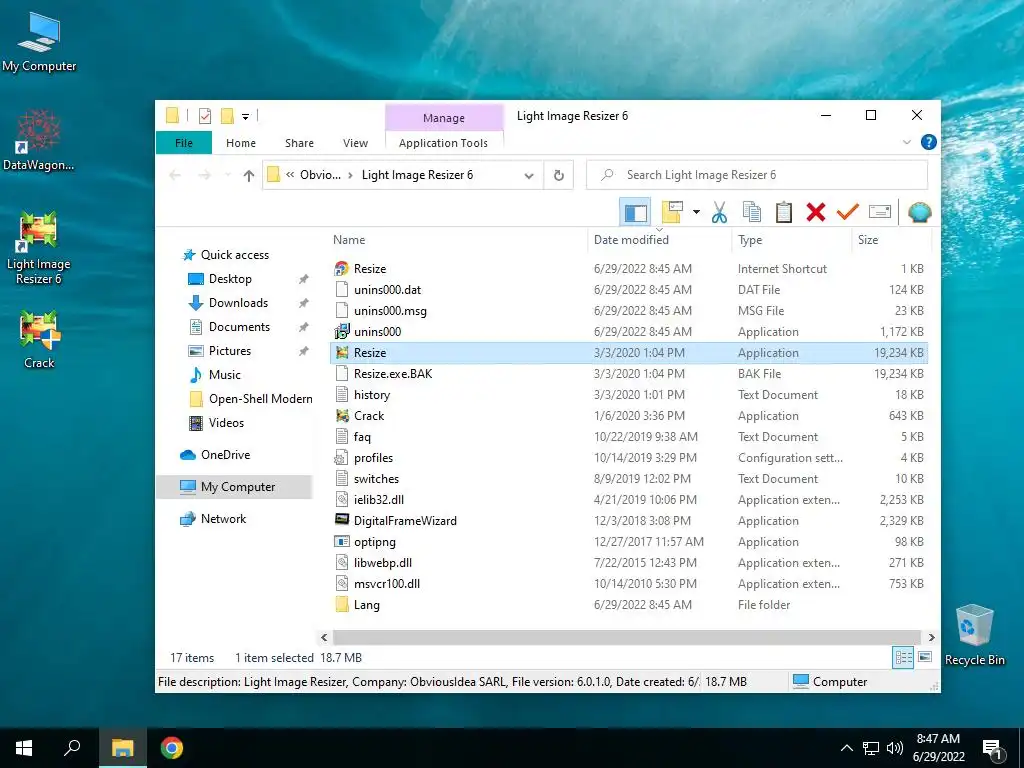Click the Paste clipboard icon
The image size is (1024, 768).
[x=784, y=212]
